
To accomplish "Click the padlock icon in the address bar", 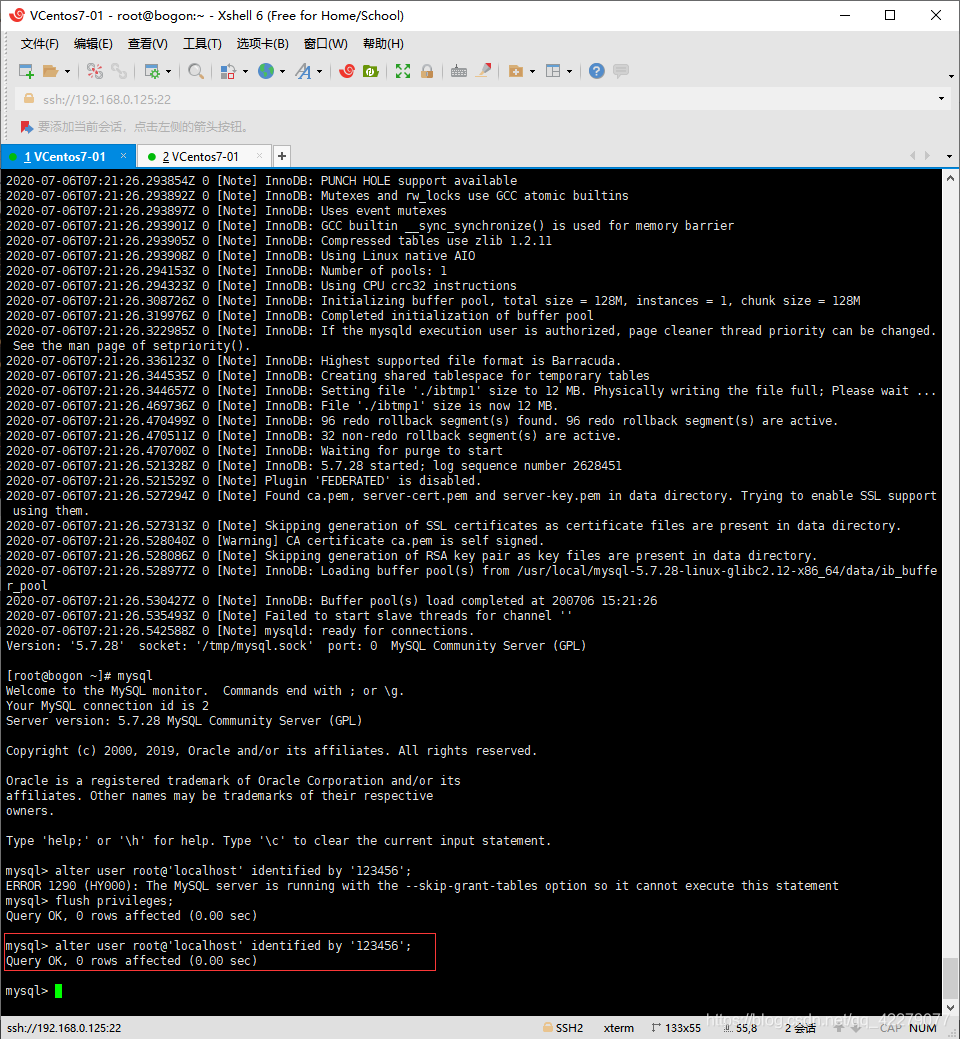I will point(29,99).
